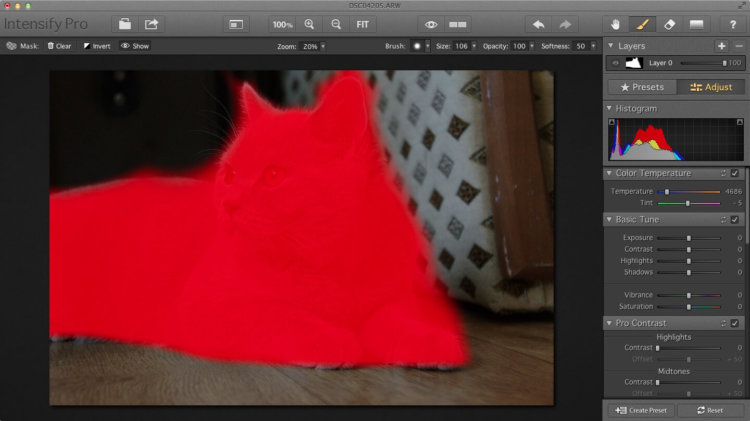This screenshot has width=750, height=421.
Task: Adjust the Layer 0 opacity slider
Action: [703, 63]
